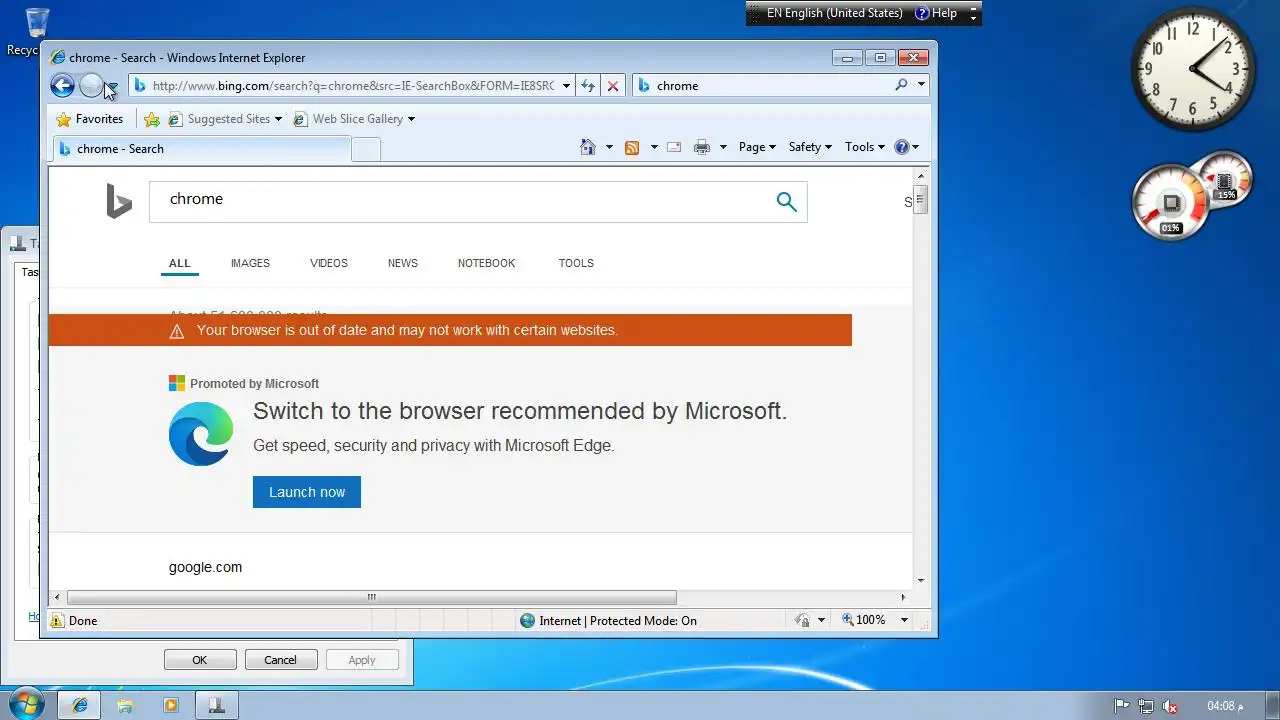Open the File Explorer taskbar icon

coord(125,705)
